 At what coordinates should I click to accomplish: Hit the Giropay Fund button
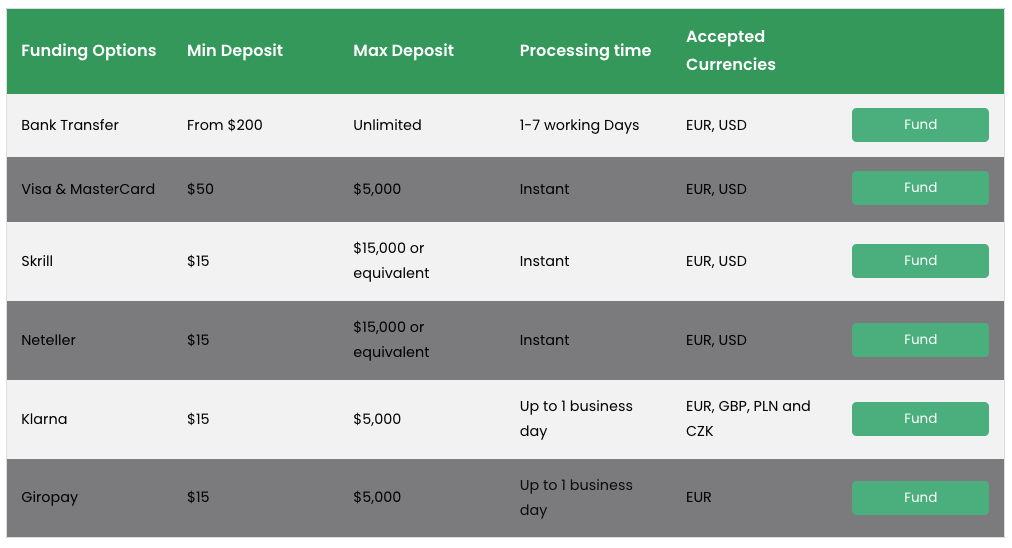coord(920,498)
